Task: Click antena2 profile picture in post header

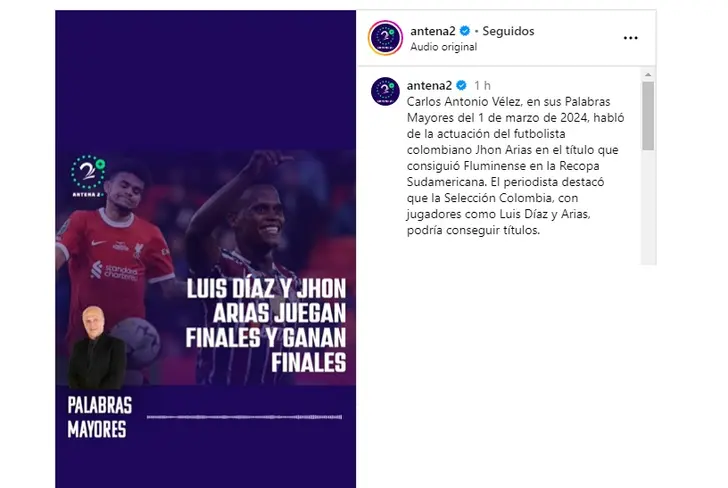Action: coord(385,38)
